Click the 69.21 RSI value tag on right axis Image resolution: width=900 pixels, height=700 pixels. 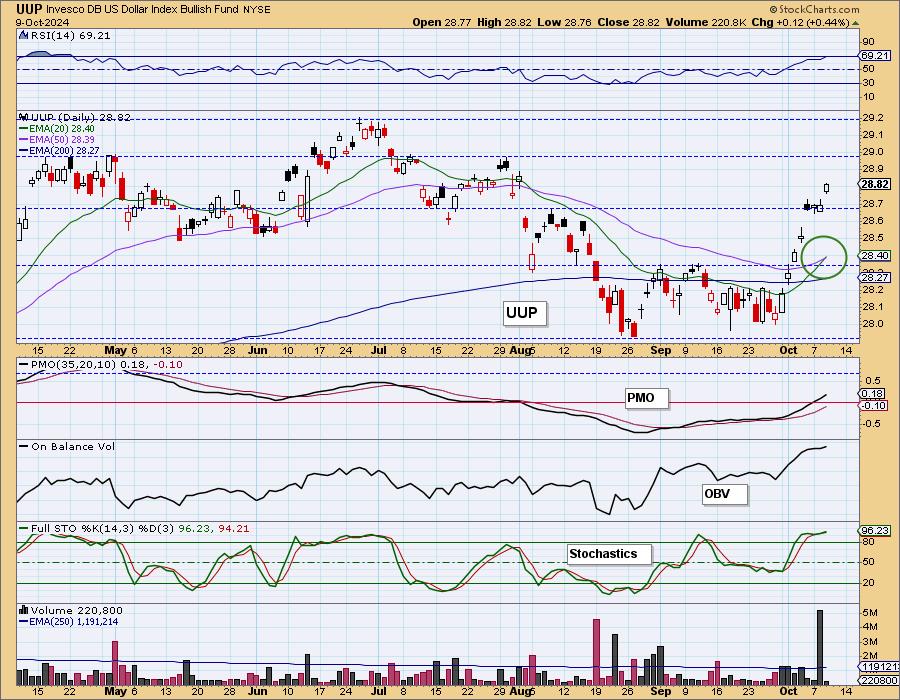click(x=875, y=56)
